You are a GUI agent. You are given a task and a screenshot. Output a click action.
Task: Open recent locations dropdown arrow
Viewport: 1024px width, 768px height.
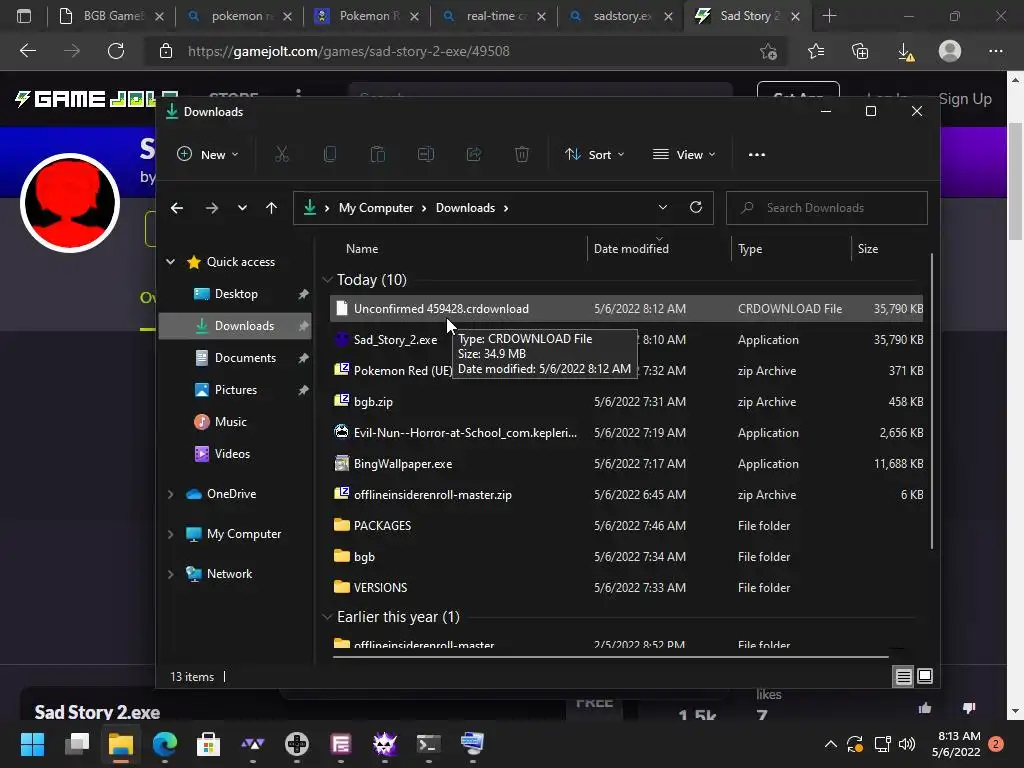tap(242, 208)
